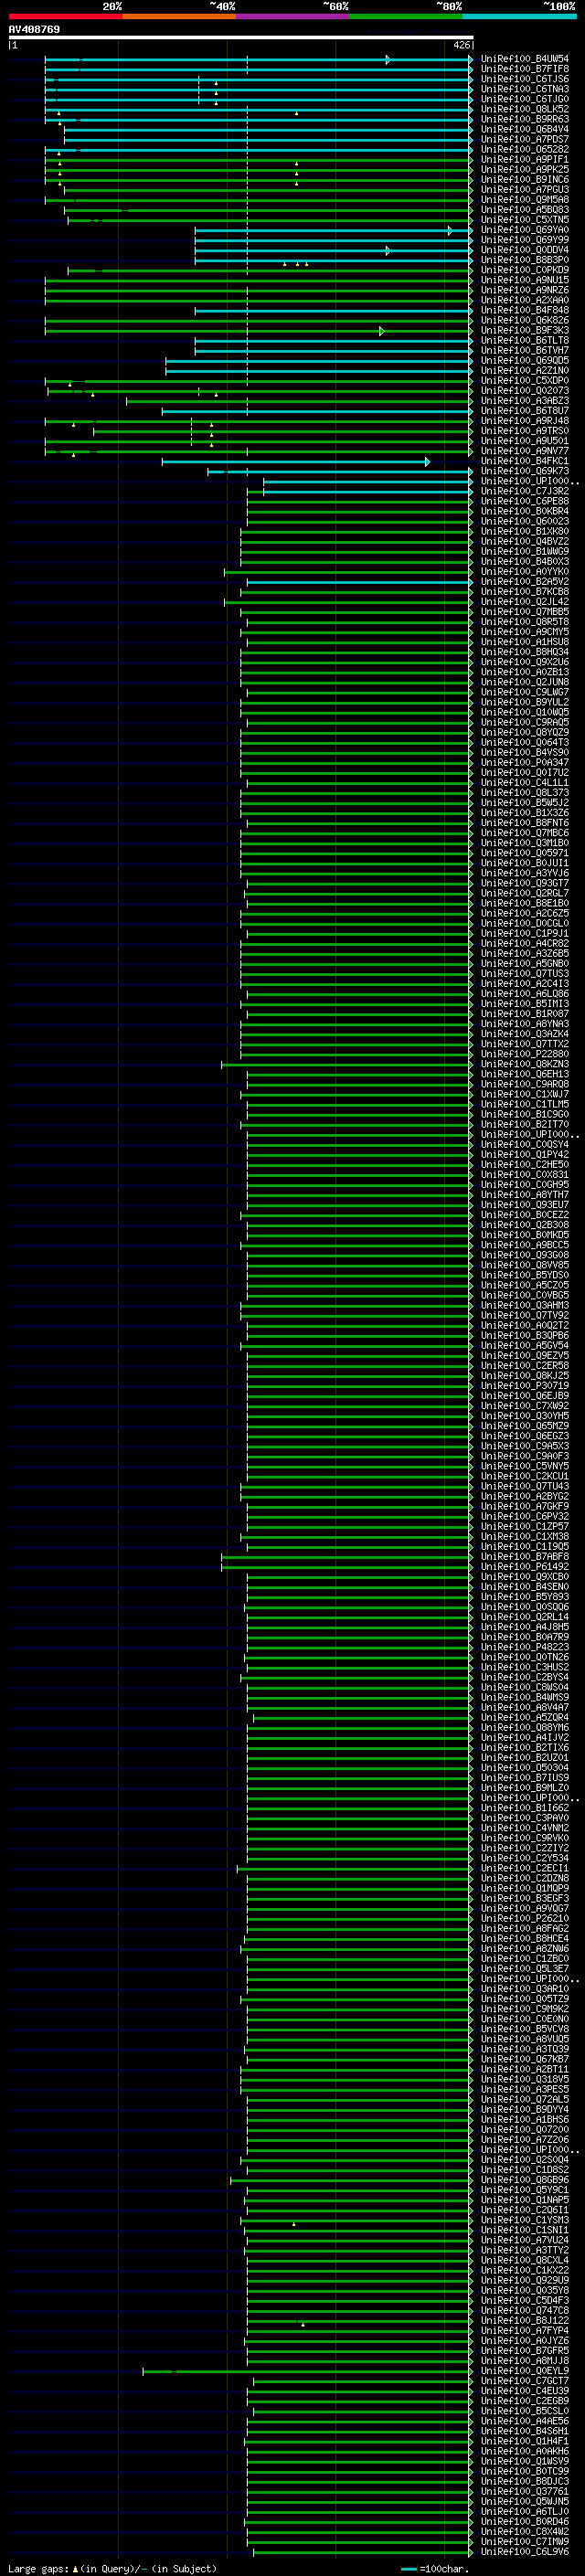Select label UniRef100_Q0DDY4

[524, 250]
